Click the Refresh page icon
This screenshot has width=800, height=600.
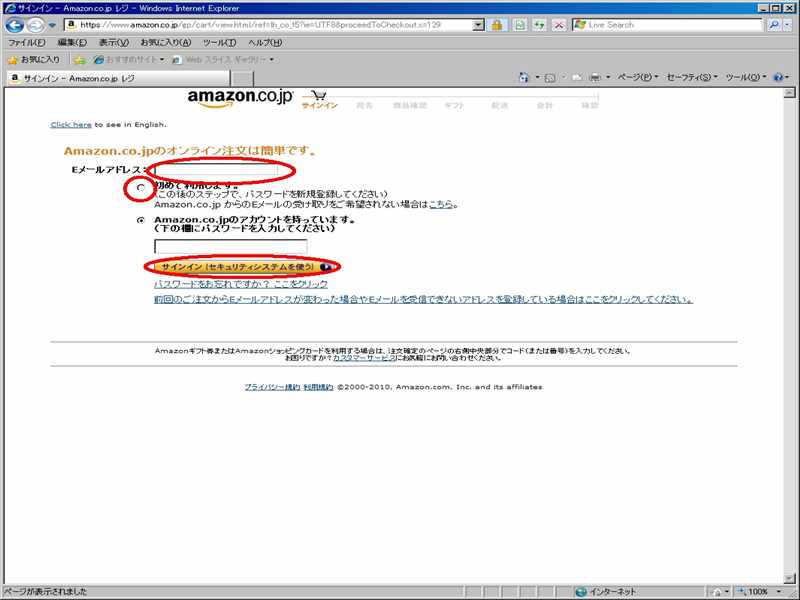[539, 25]
